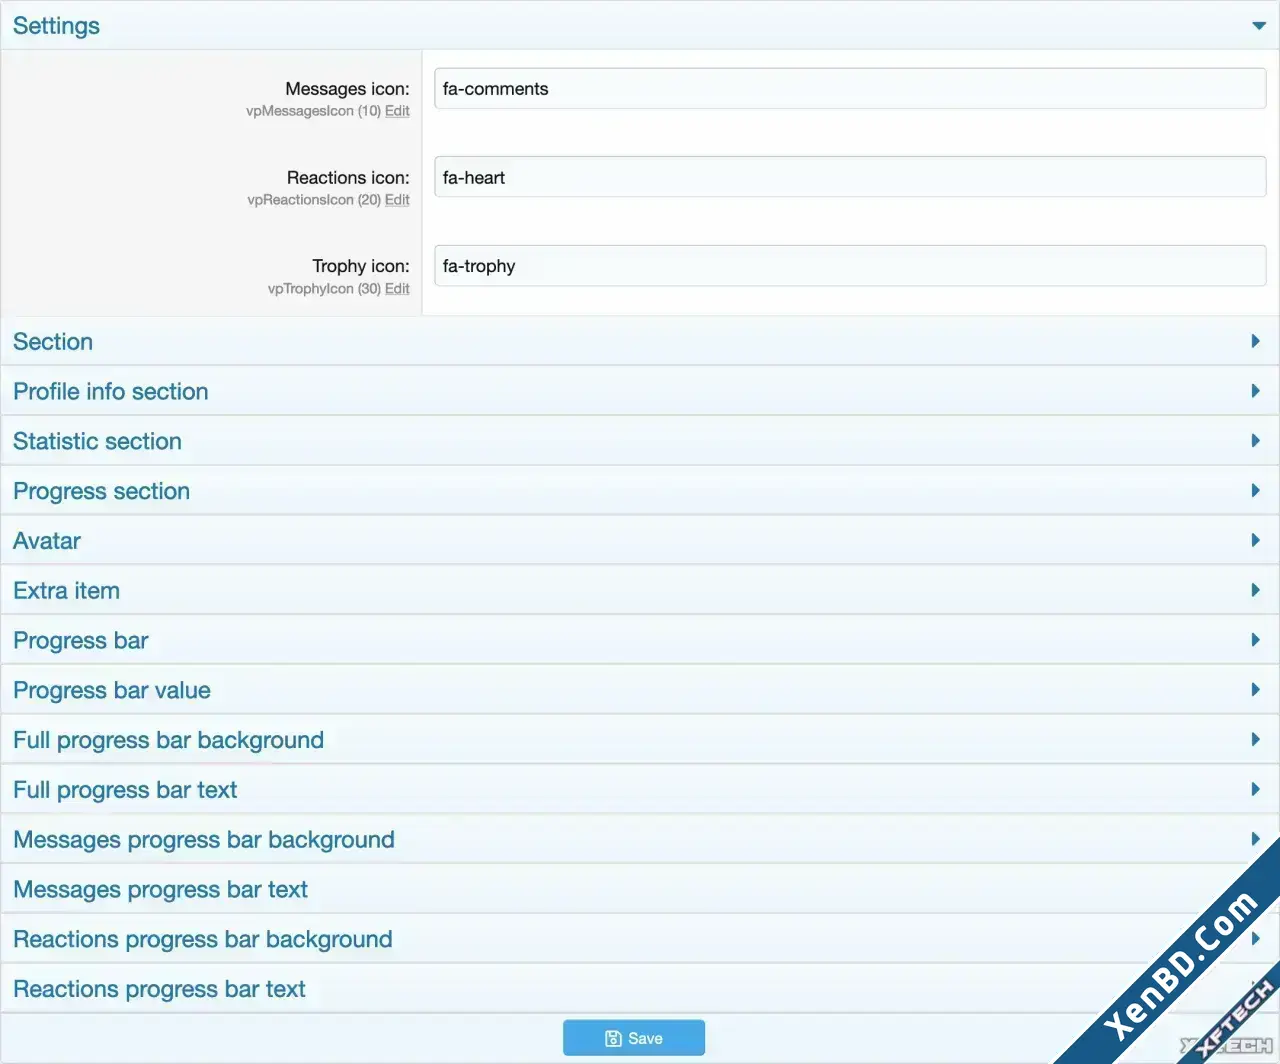
Task: Collapse the Settings section arrow
Action: coord(1259,26)
